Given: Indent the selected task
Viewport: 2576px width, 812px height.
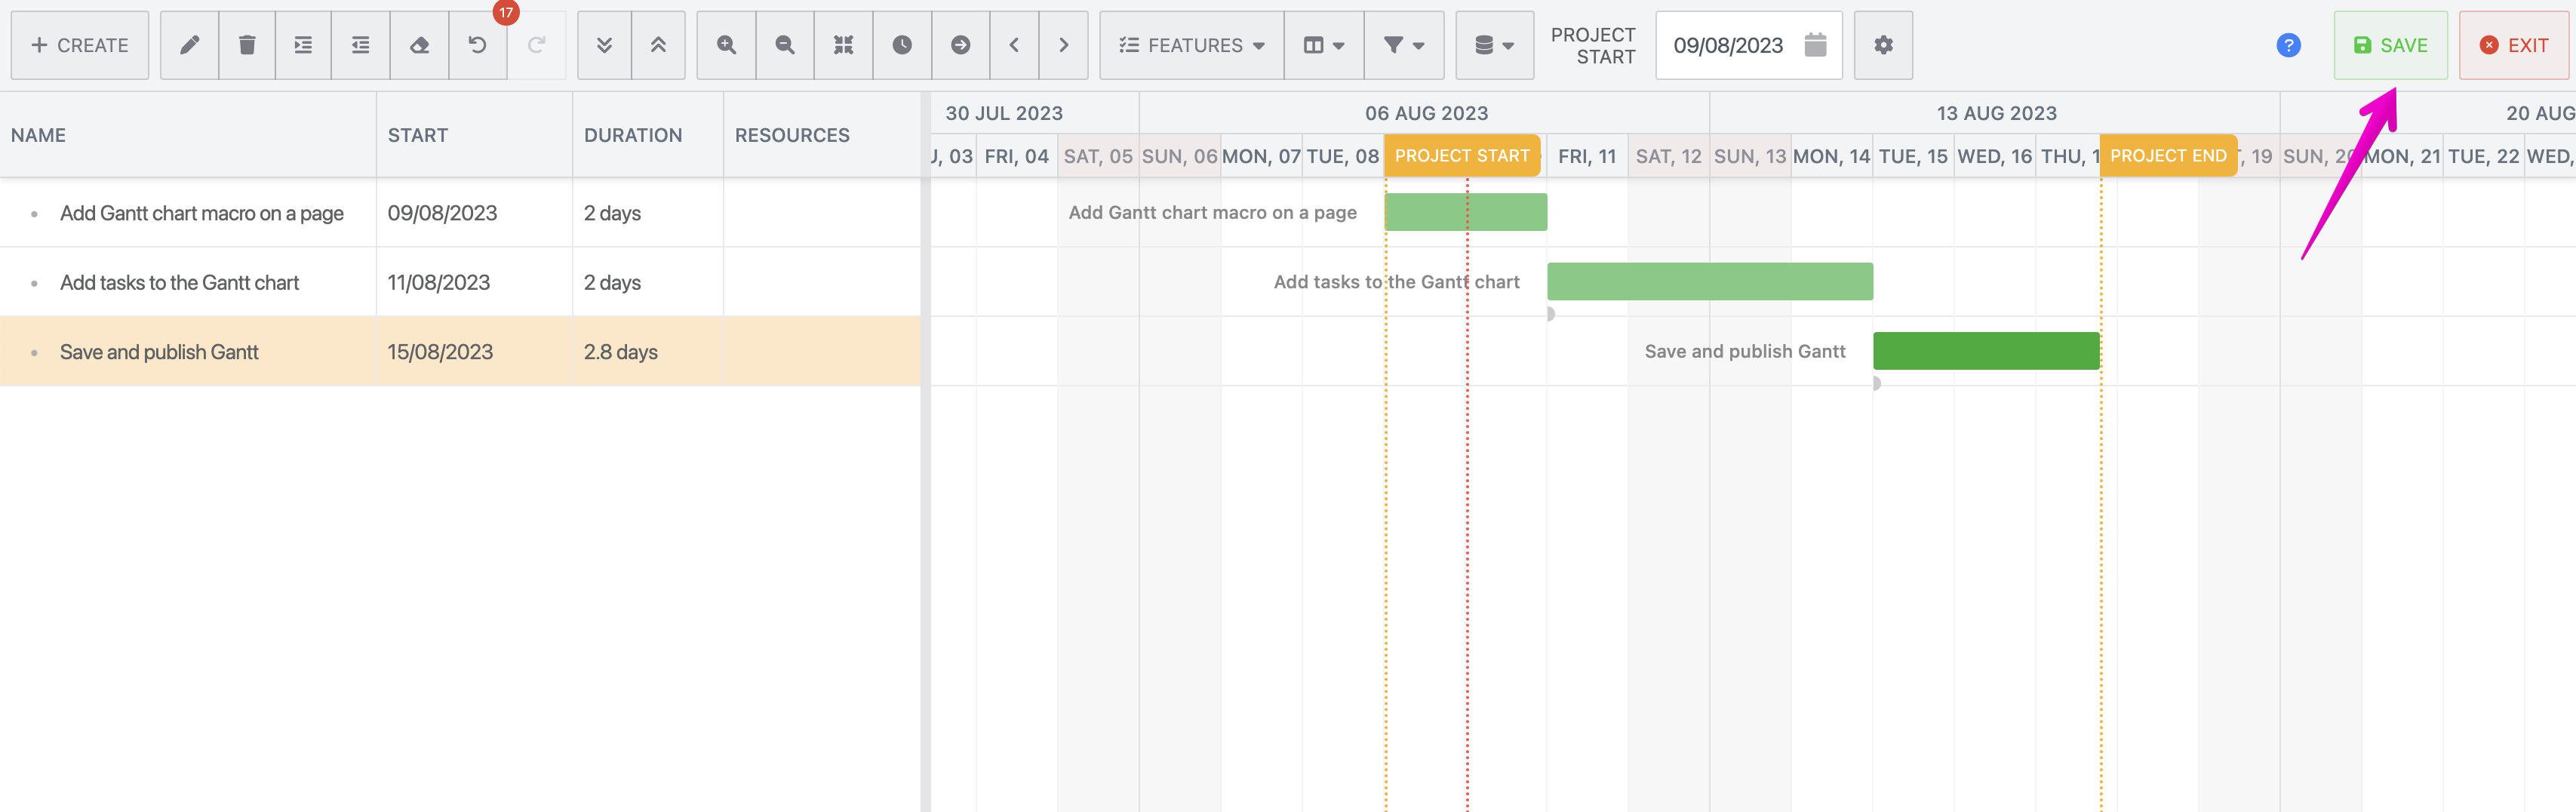Looking at the screenshot, I should pyautogui.click(x=303, y=45).
